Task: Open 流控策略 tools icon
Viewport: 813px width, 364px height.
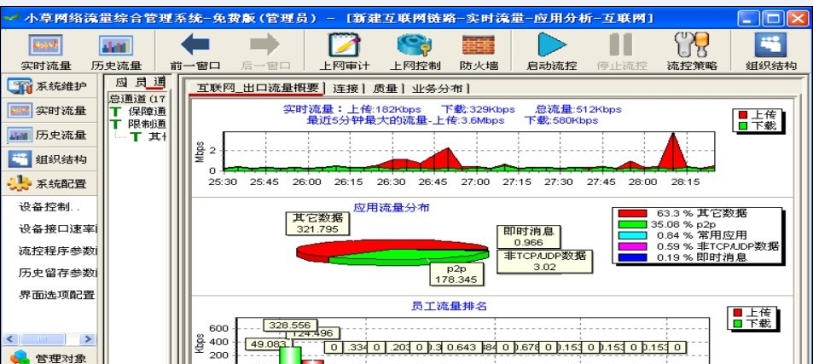Action: 692,52
